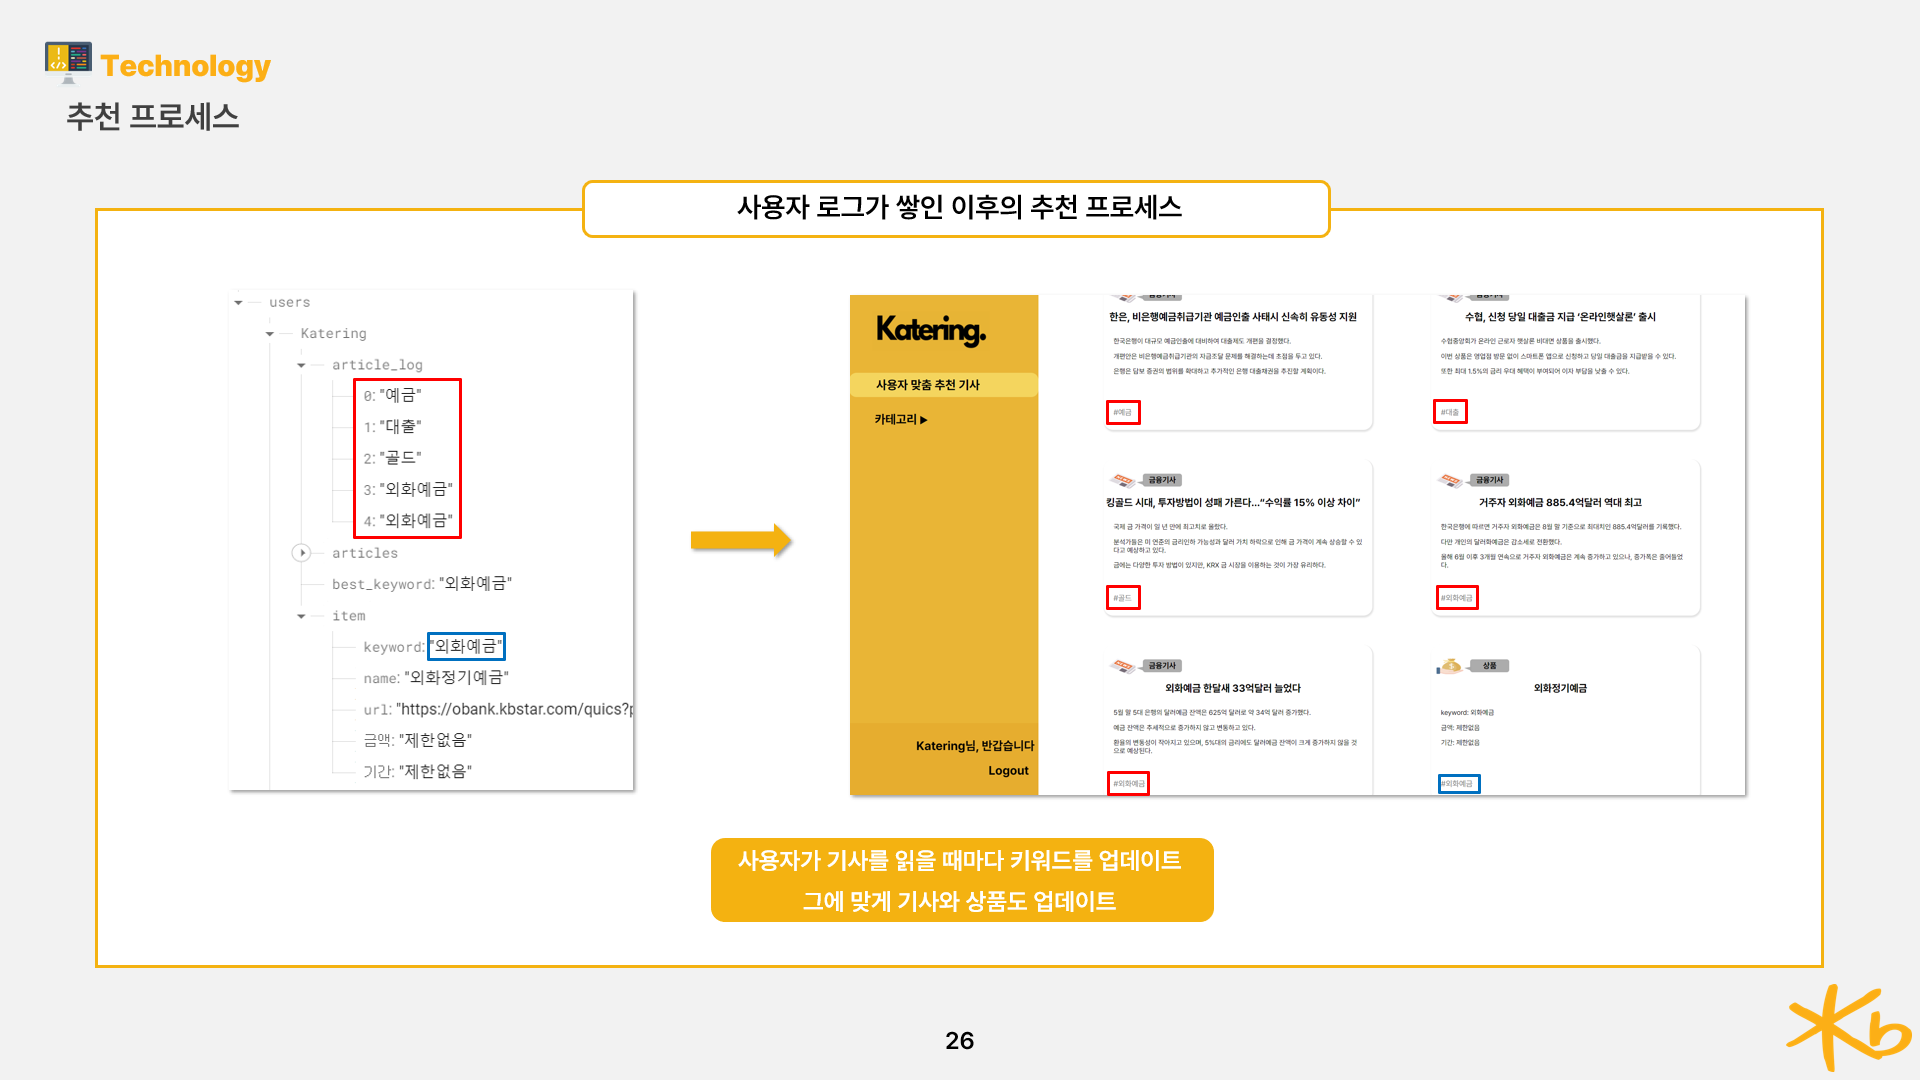Select article_log entry 3: "외화예금"
Screen dimensions: 1920x1080
click(408, 490)
